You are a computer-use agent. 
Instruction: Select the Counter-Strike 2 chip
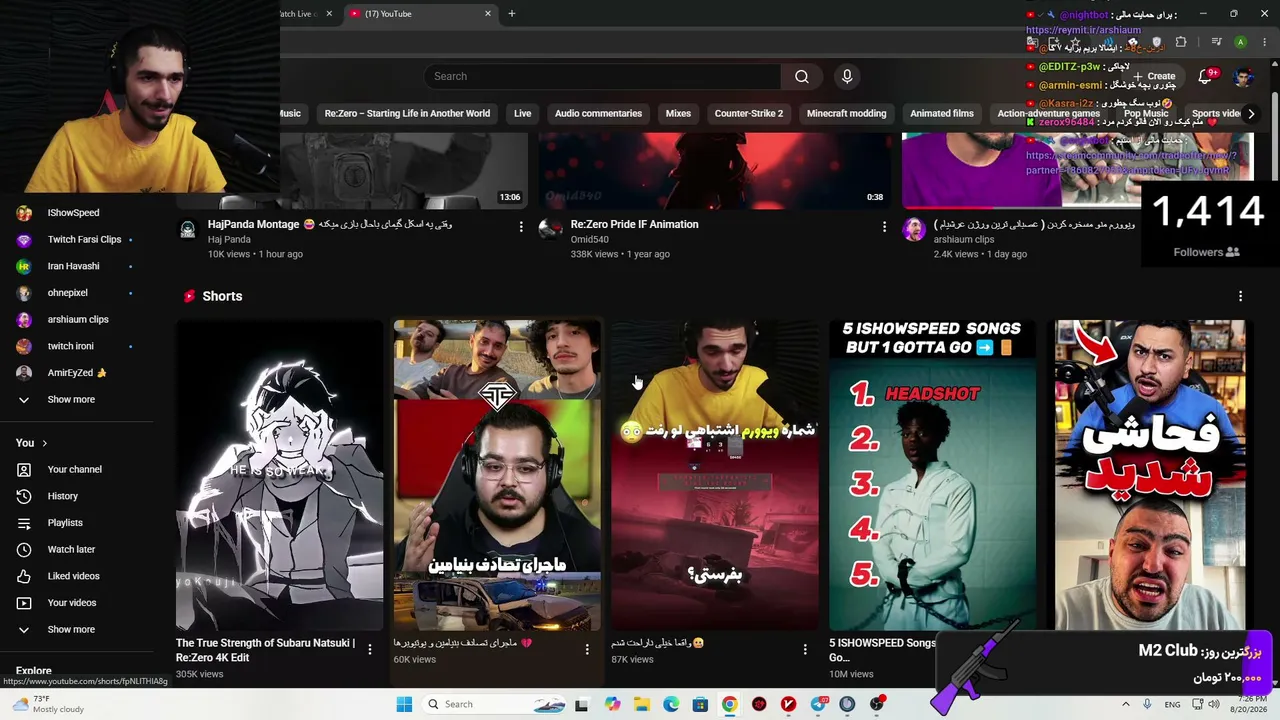tap(749, 114)
